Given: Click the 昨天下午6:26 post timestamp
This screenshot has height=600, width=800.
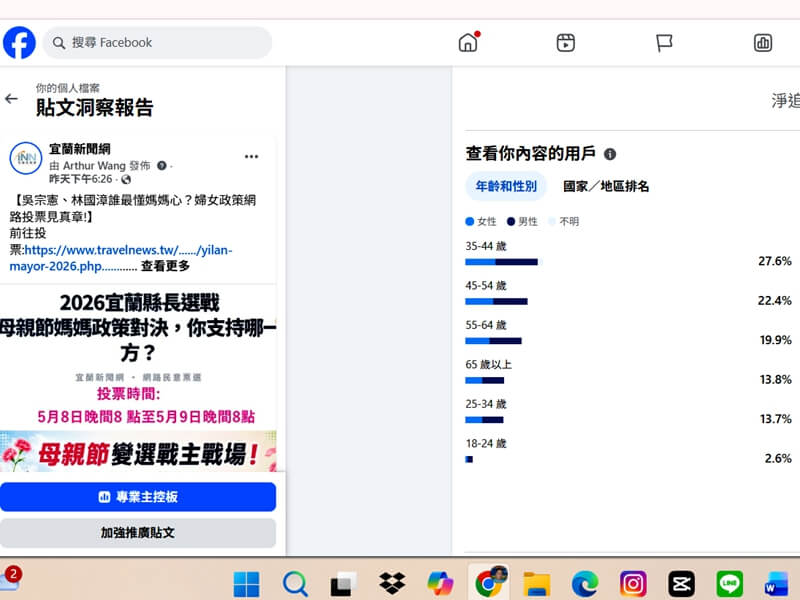Looking at the screenshot, I should pos(81,179).
